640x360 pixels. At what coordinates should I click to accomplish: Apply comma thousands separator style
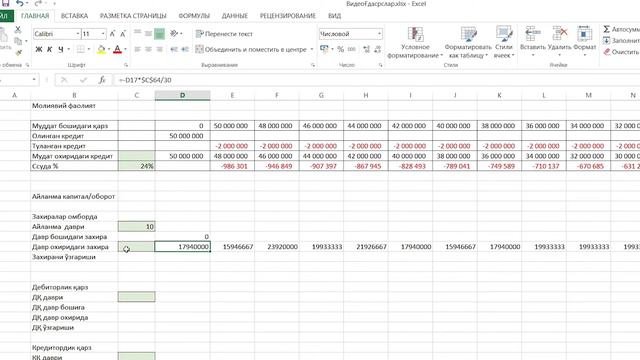[351, 49]
